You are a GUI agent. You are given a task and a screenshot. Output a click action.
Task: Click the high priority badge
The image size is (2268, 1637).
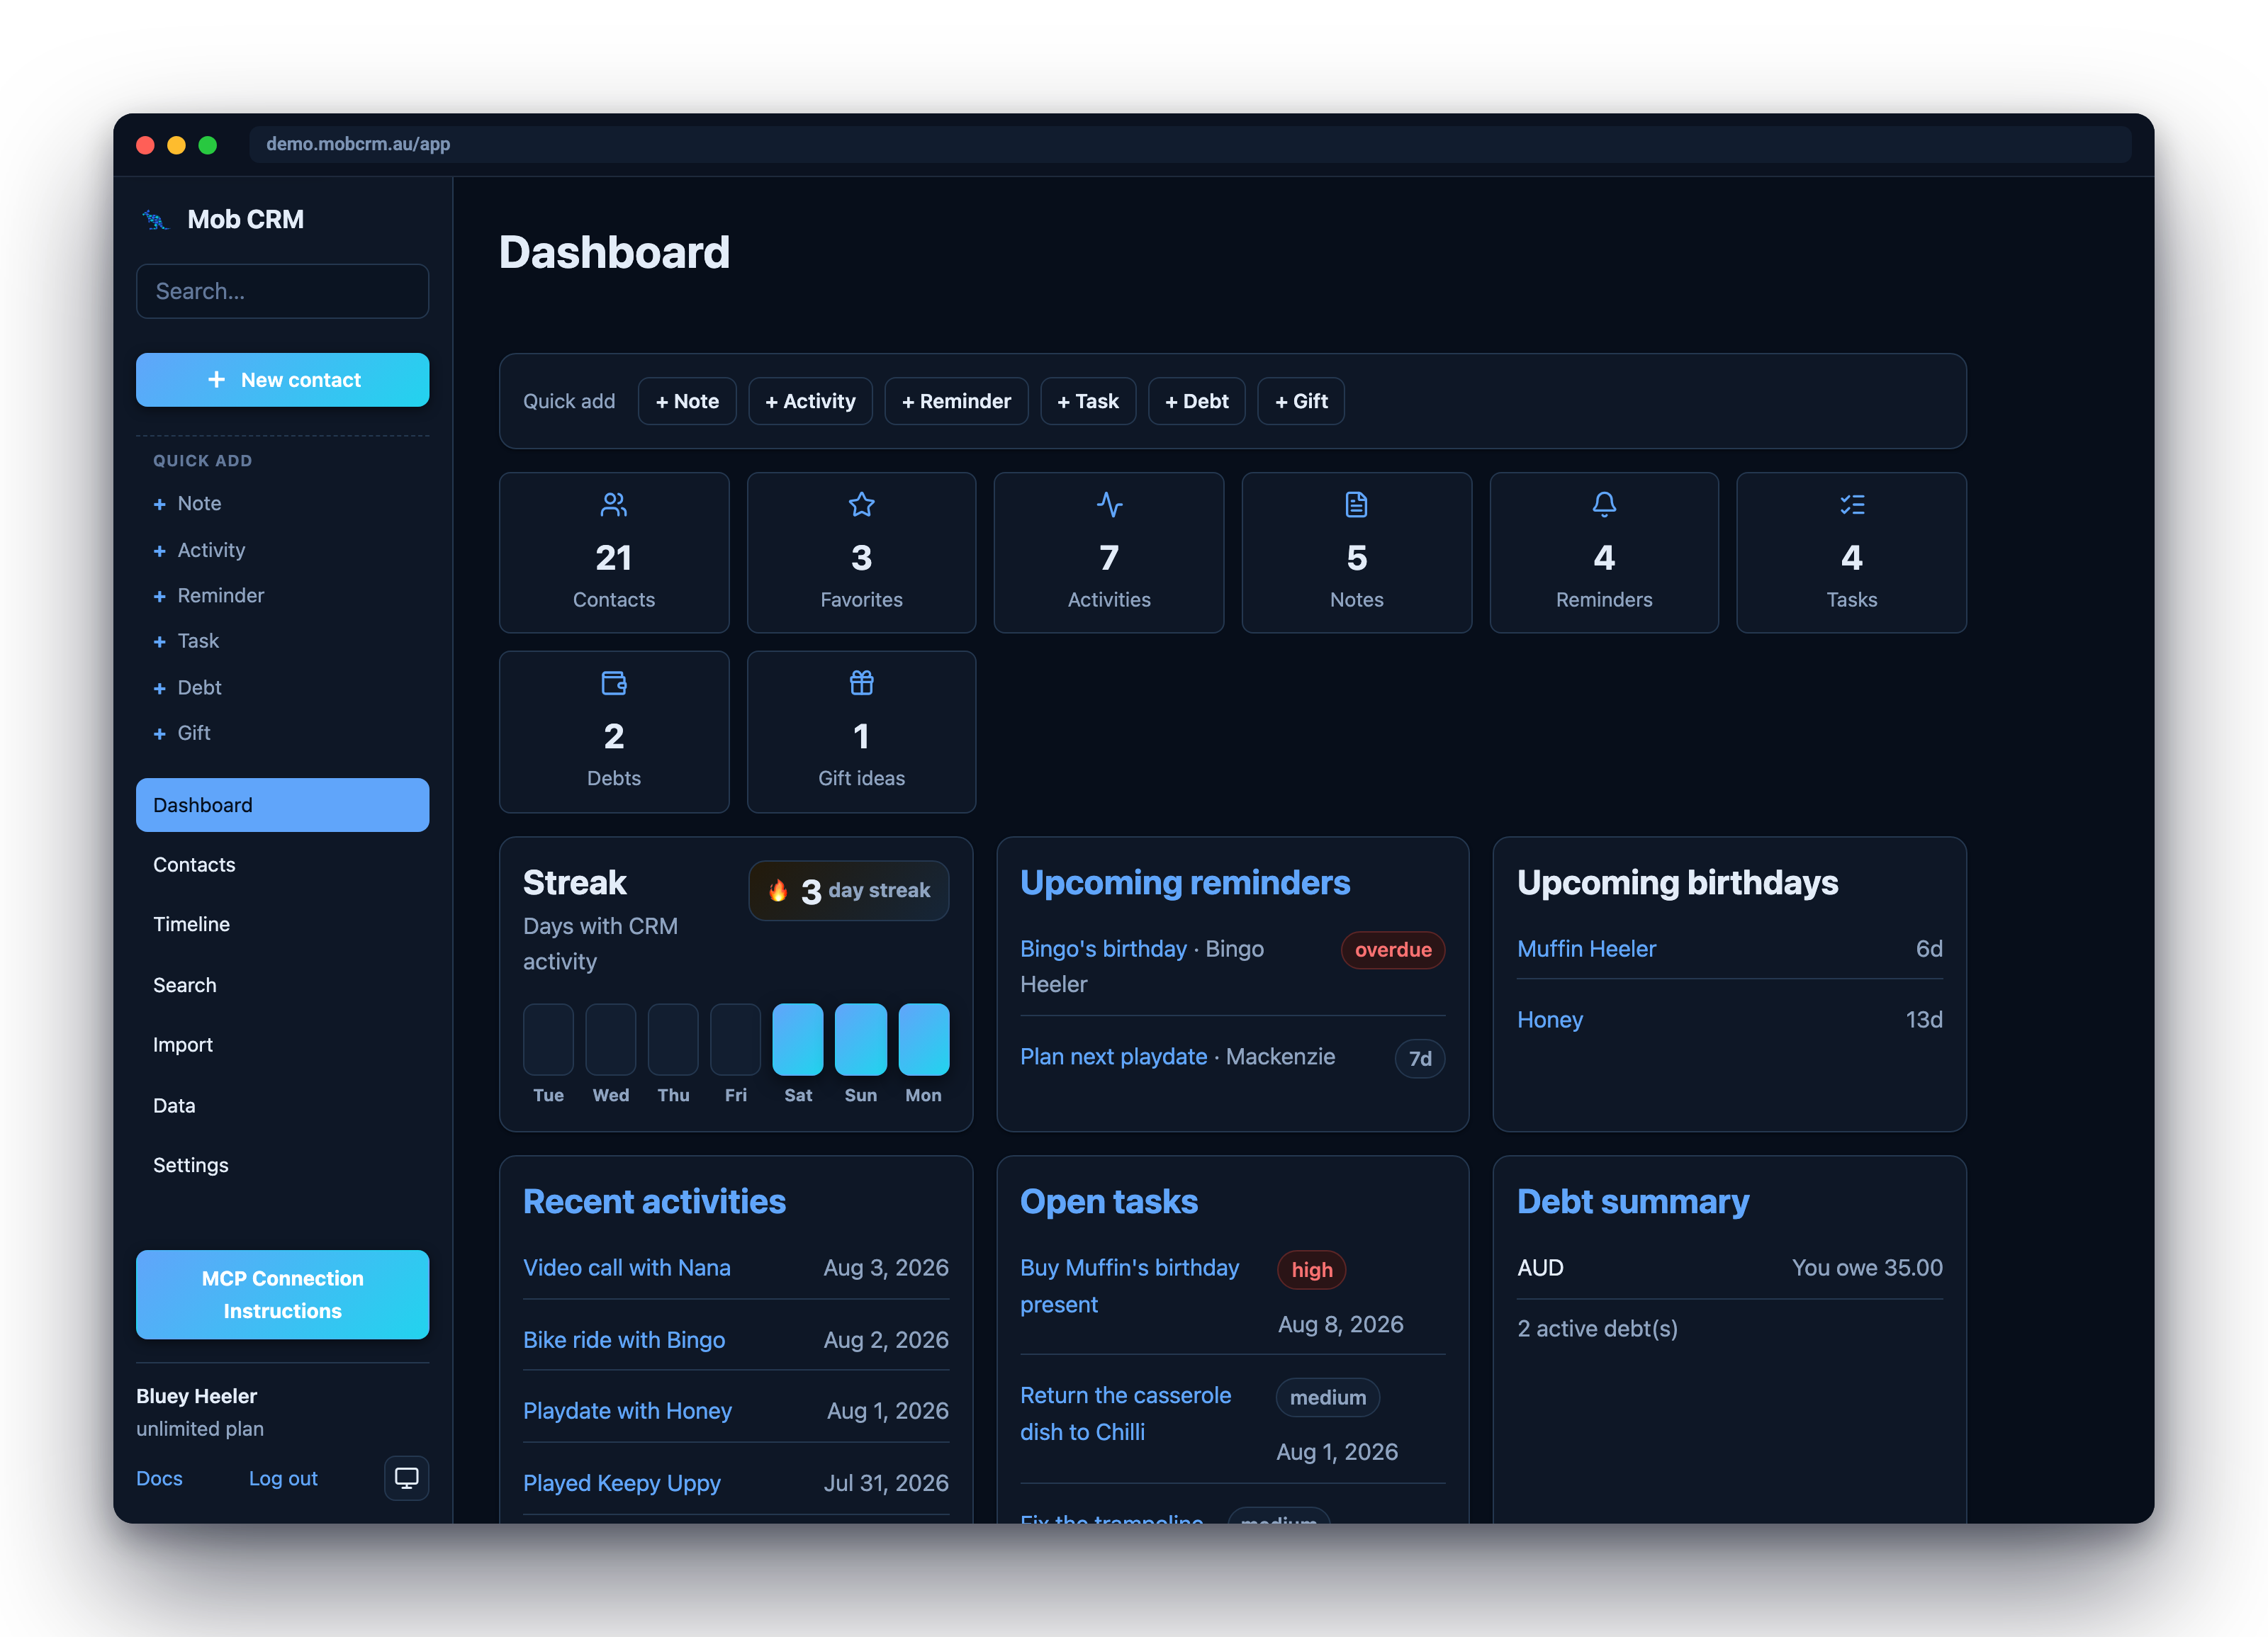point(1311,1270)
